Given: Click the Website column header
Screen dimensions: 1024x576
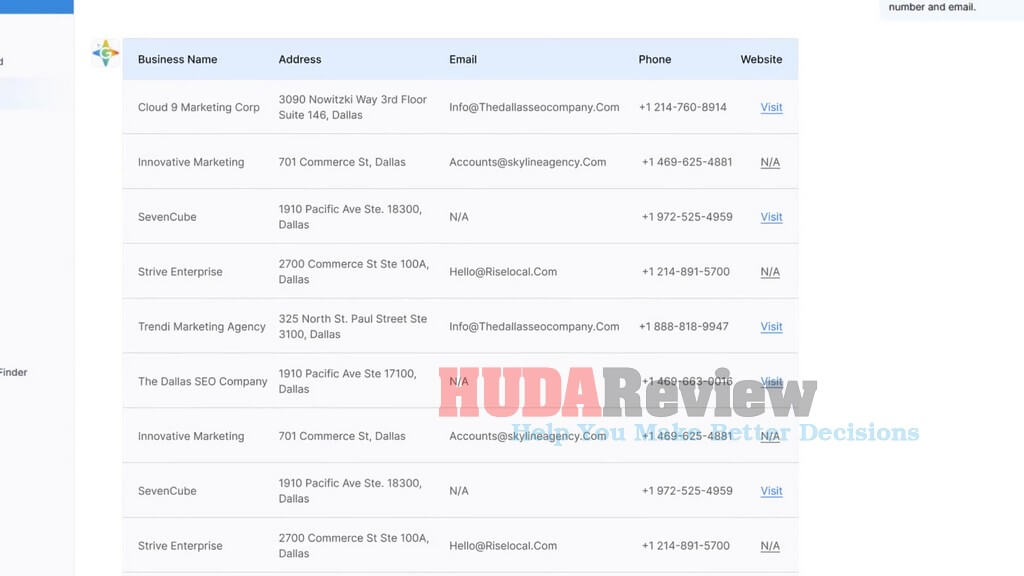Looking at the screenshot, I should tap(761, 59).
